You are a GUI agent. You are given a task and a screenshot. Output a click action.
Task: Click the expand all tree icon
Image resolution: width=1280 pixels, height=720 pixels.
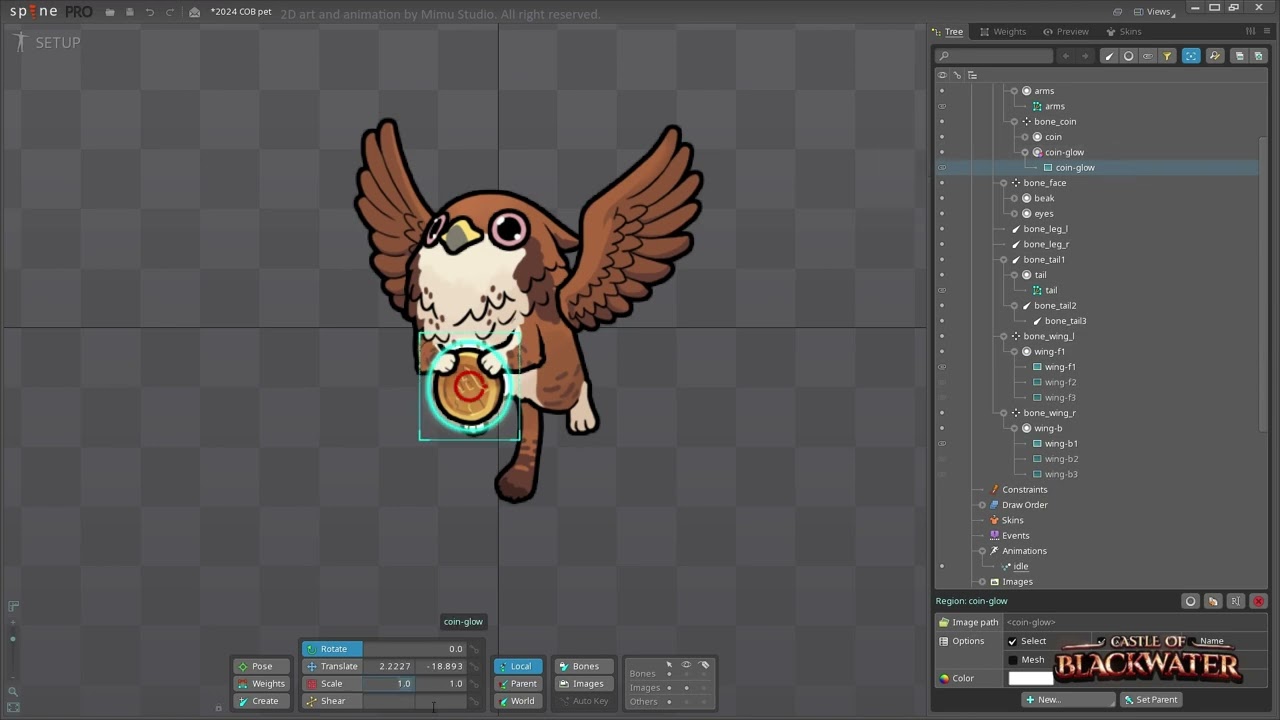tap(1258, 56)
